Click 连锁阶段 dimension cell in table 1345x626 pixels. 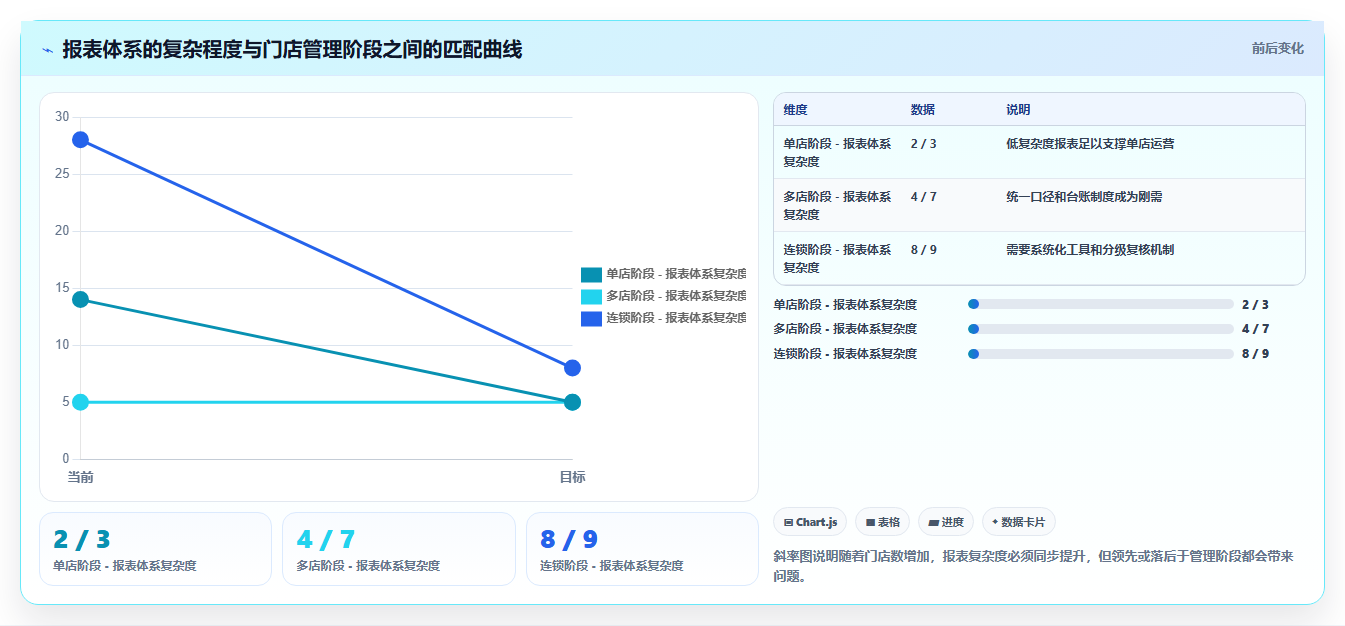[837, 259]
